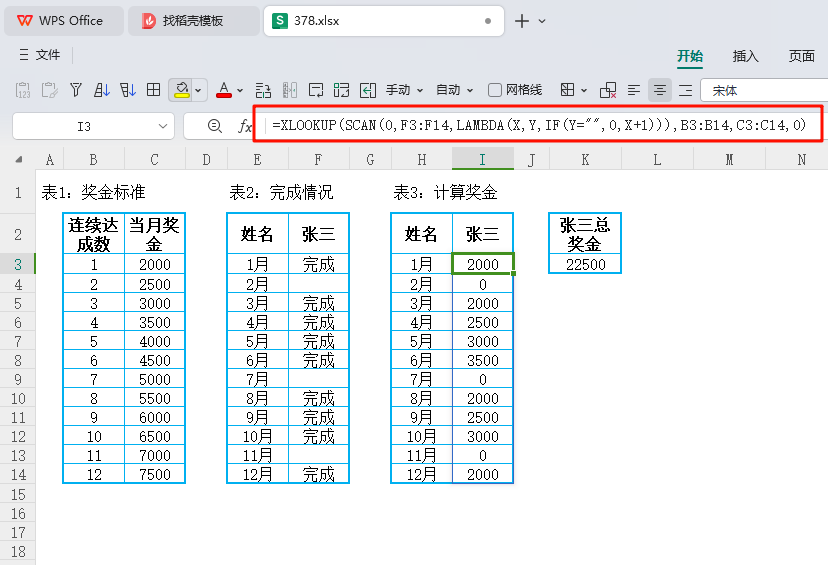Click the sort ascending icon
The width and height of the screenshot is (828, 565).
coord(101,90)
